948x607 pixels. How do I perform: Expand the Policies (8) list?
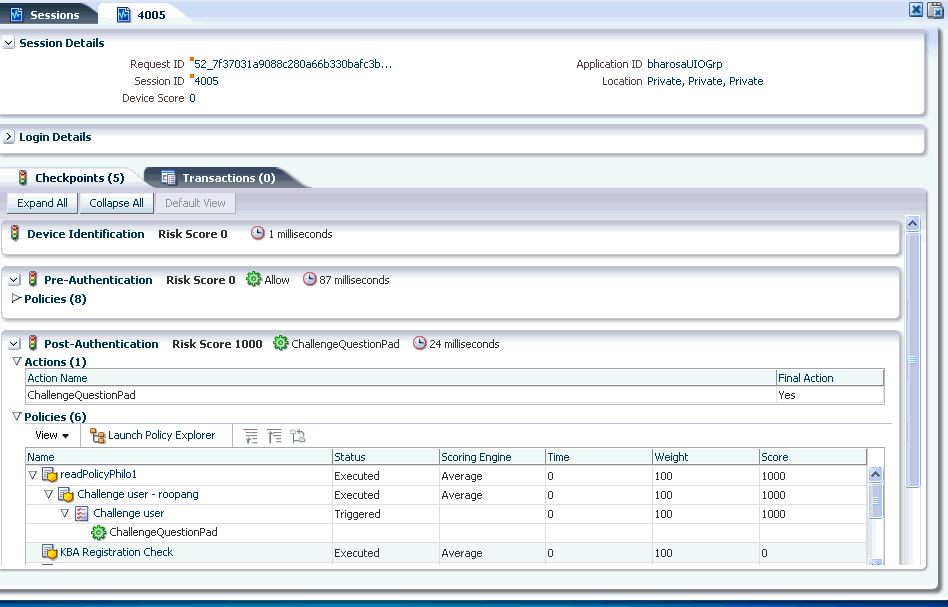click(16, 298)
